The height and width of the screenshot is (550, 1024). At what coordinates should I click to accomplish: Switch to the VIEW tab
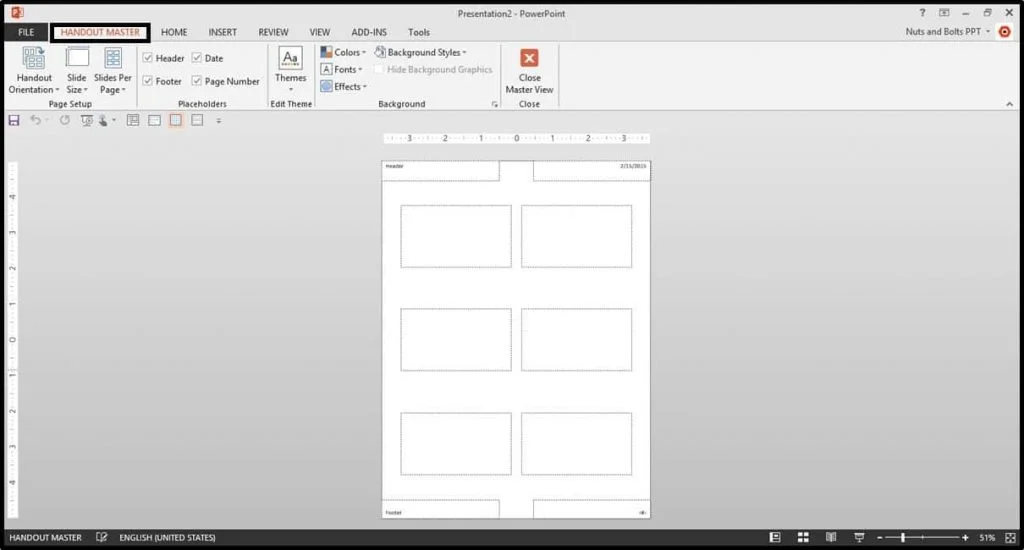[x=320, y=32]
